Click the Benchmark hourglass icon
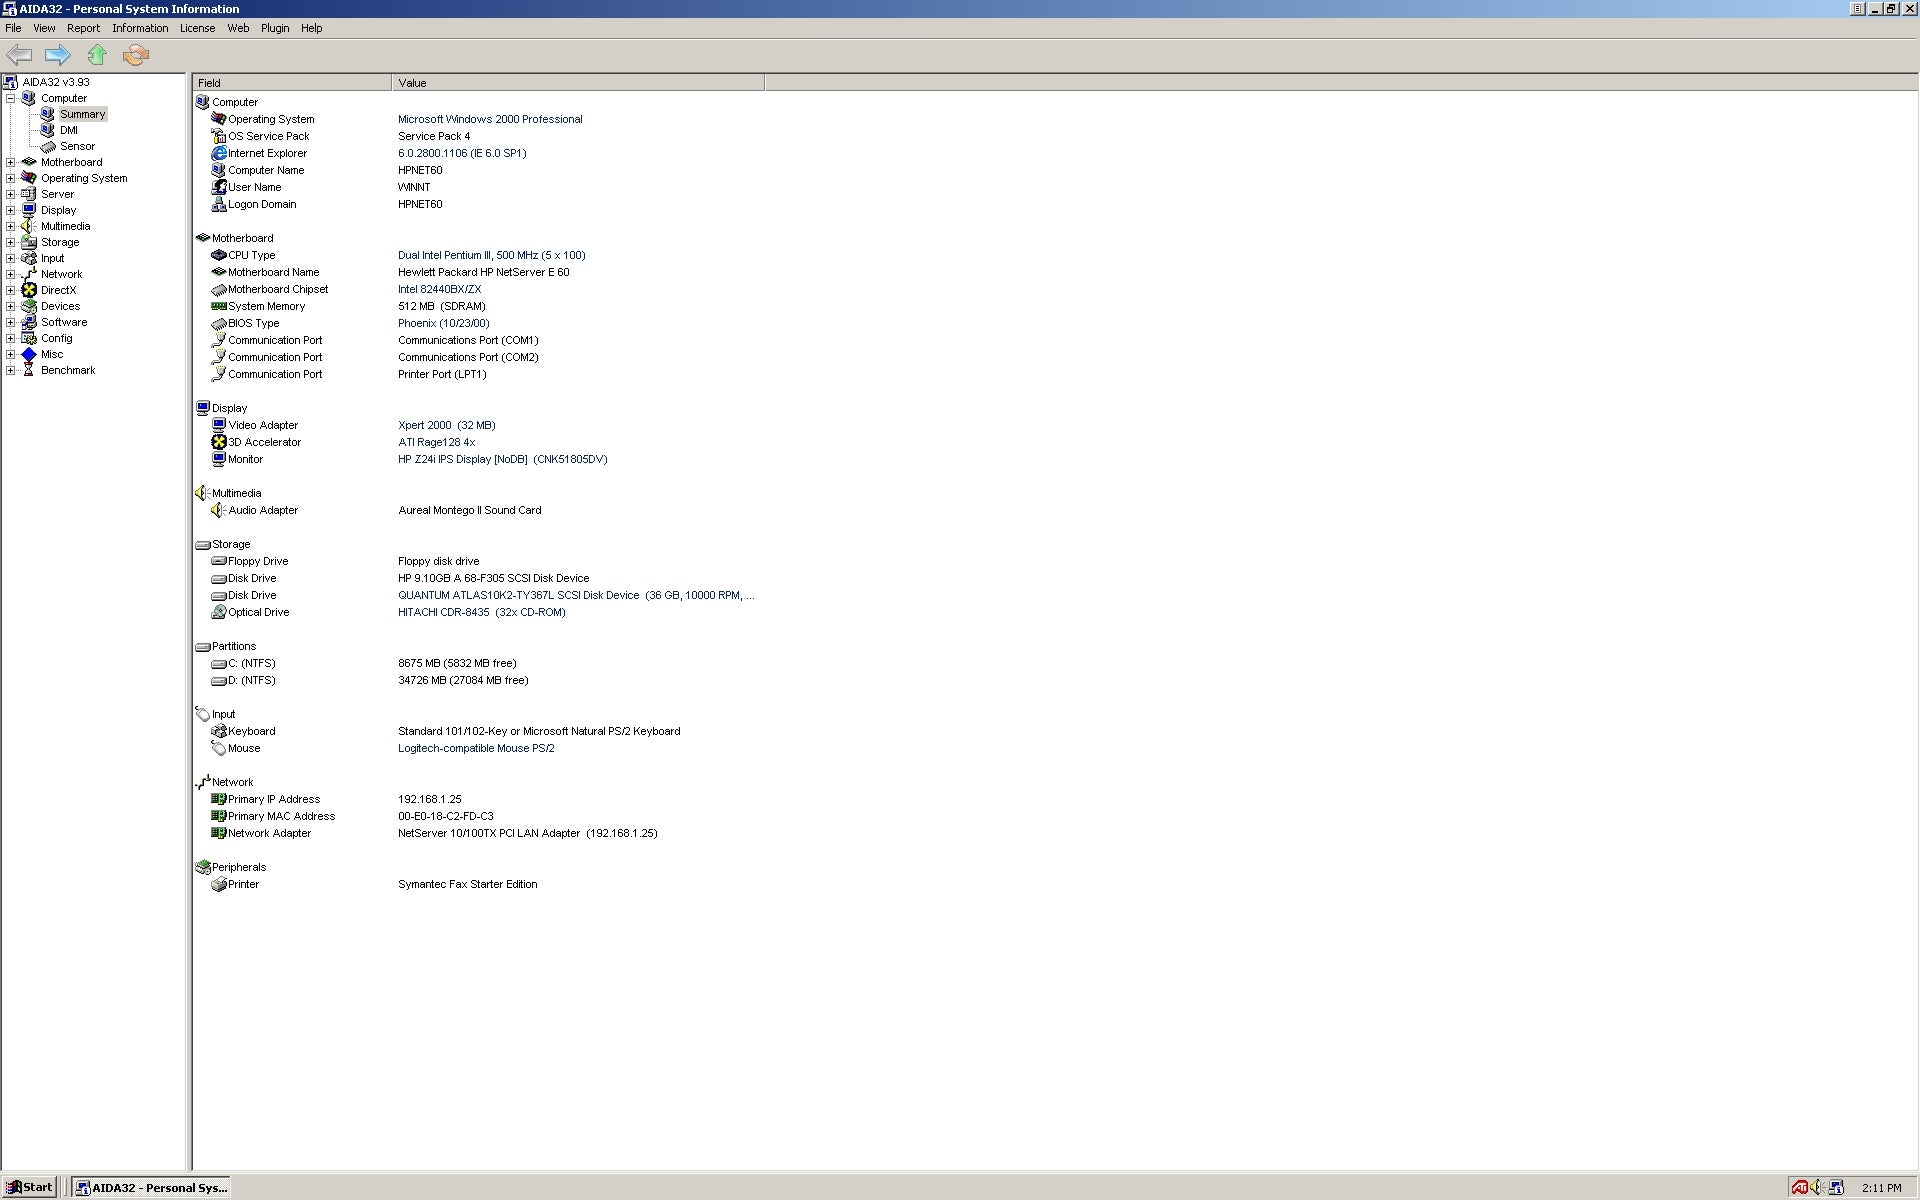The width and height of the screenshot is (1920, 1200). (x=29, y=370)
